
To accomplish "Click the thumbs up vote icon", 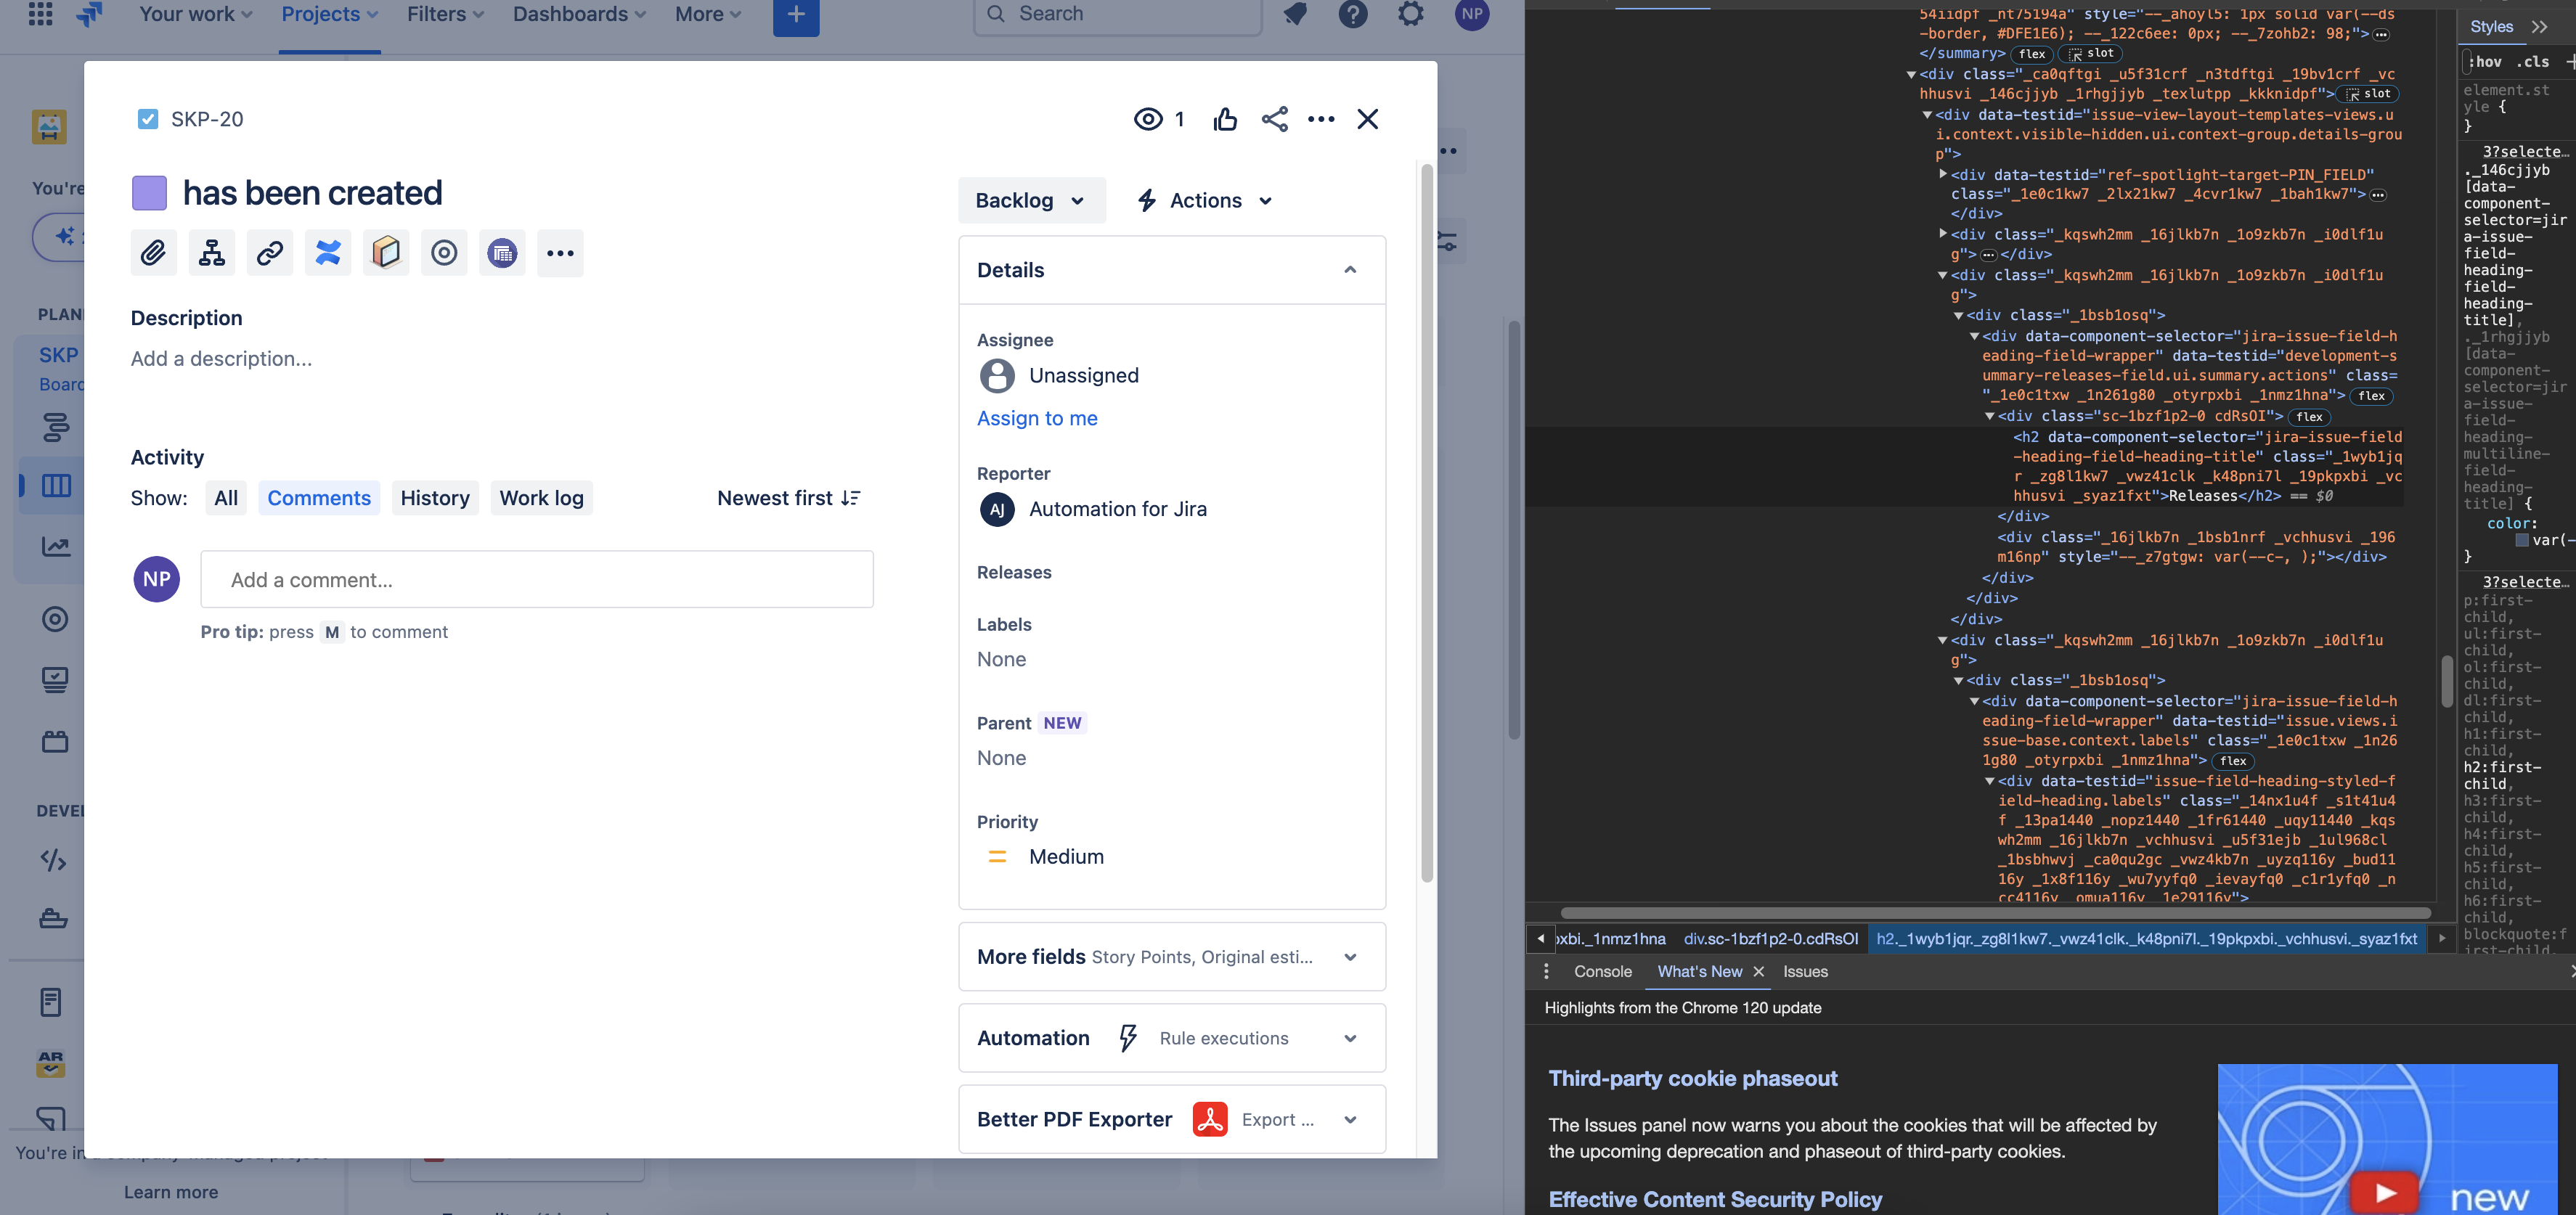I will (x=1225, y=120).
